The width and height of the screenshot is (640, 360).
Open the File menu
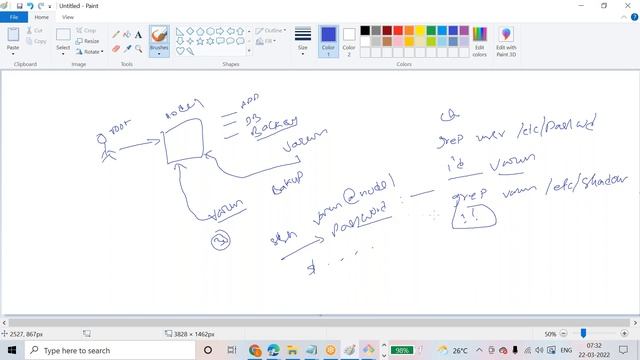tap(14, 17)
